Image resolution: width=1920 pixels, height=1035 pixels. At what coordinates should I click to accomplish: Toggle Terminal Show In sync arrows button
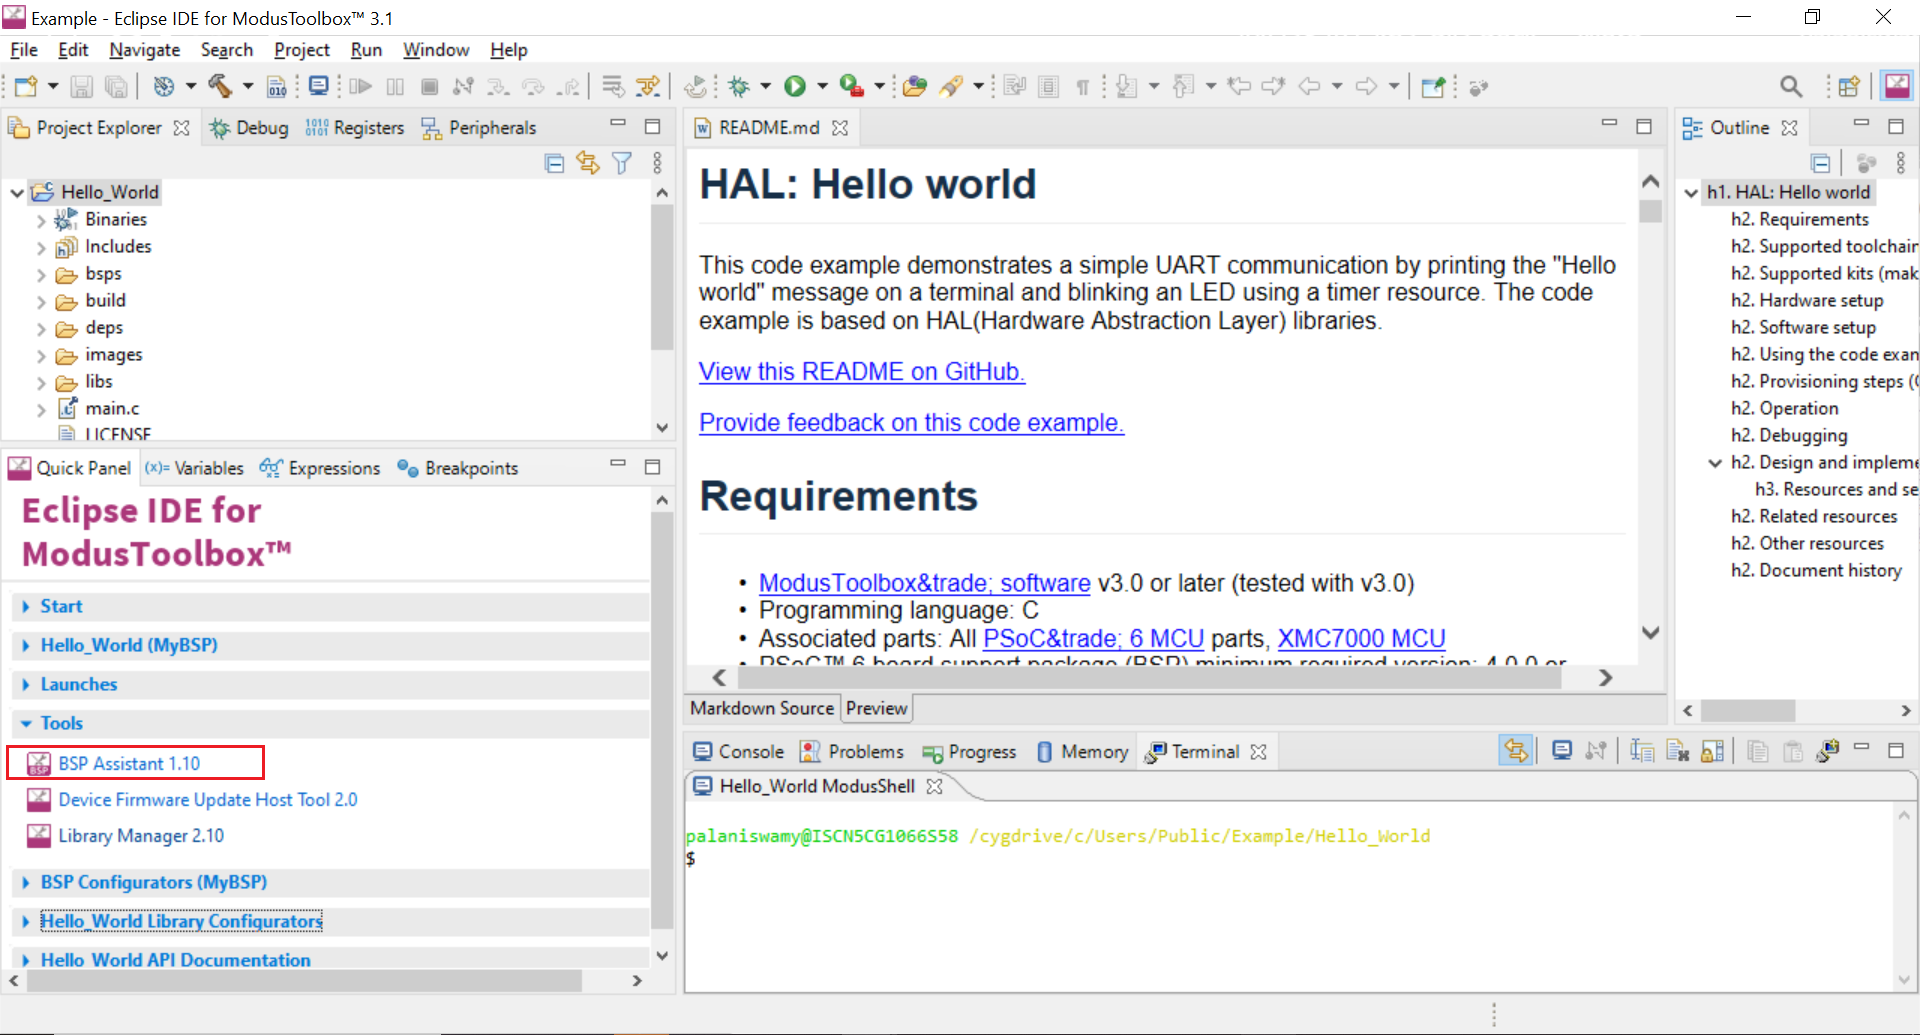click(x=1516, y=751)
